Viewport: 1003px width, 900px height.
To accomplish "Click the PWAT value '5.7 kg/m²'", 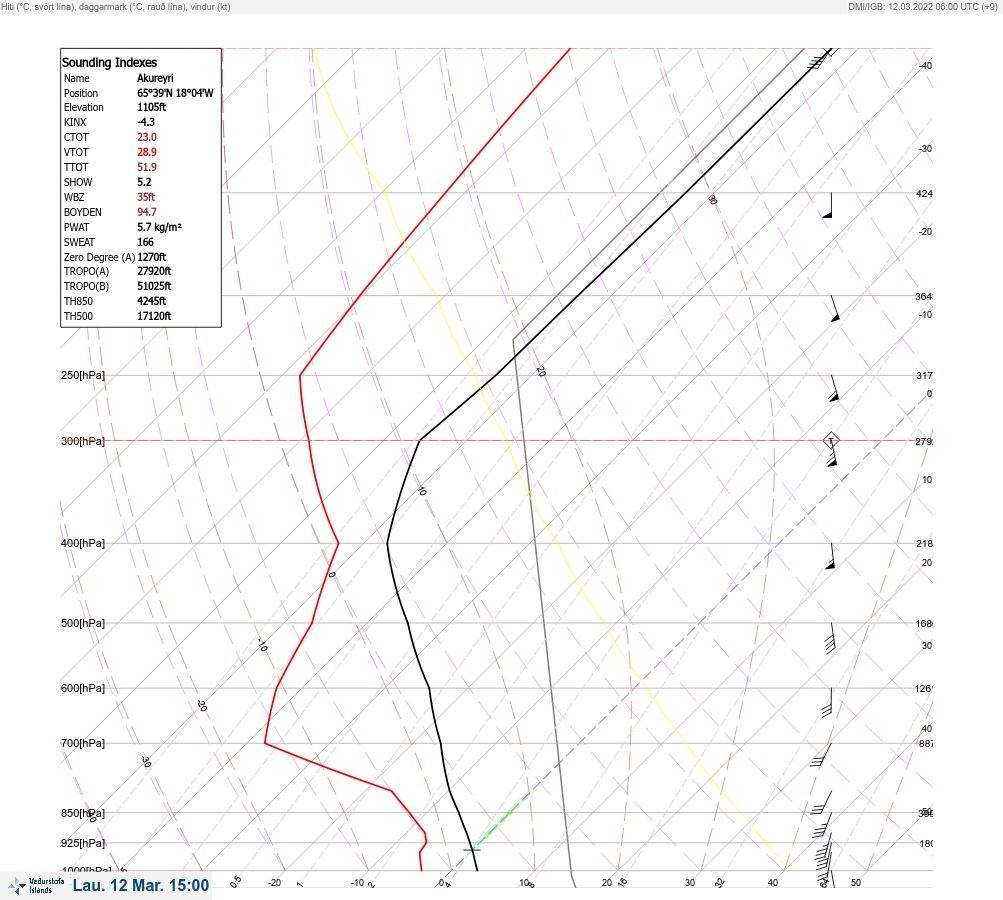I will tap(159, 227).
